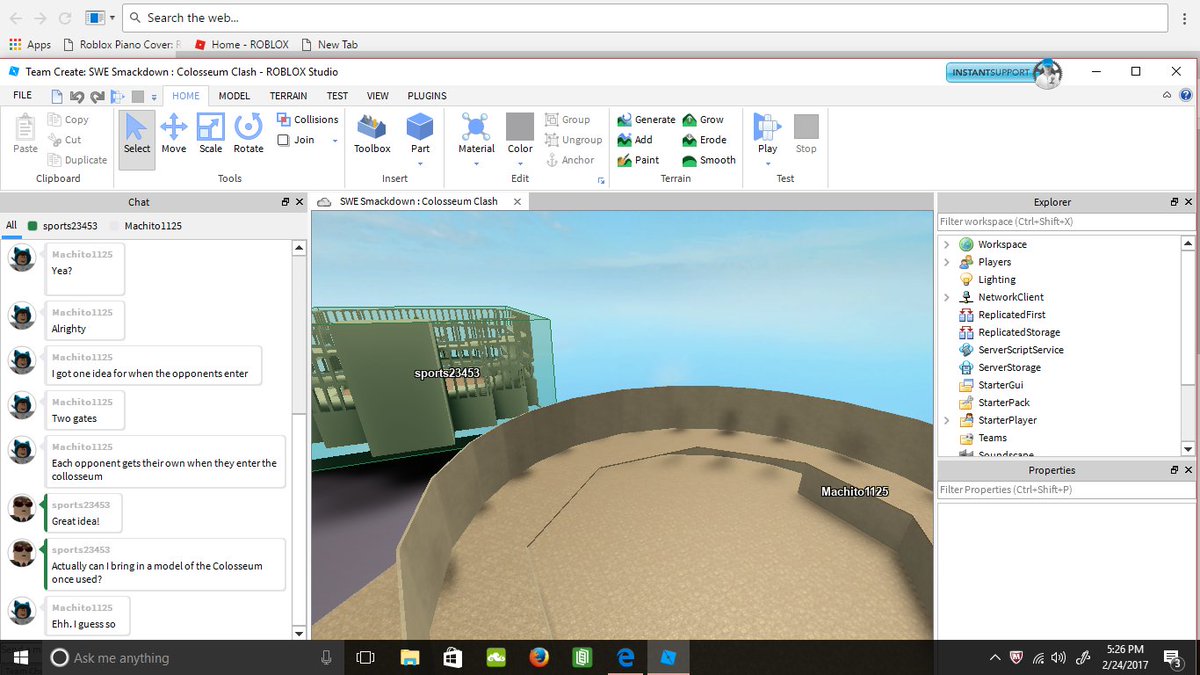1200x675 pixels.
Task: Select ReplicatedStorage in the Explorer
Action: click(x=1009, y=332)
